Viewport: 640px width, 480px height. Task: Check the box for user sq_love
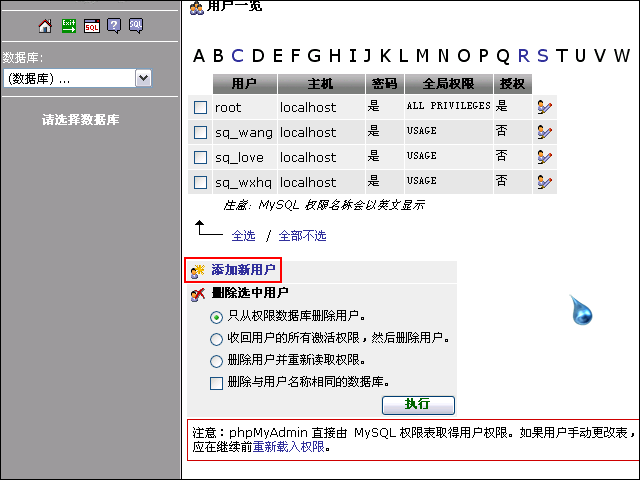pos(200,158)
